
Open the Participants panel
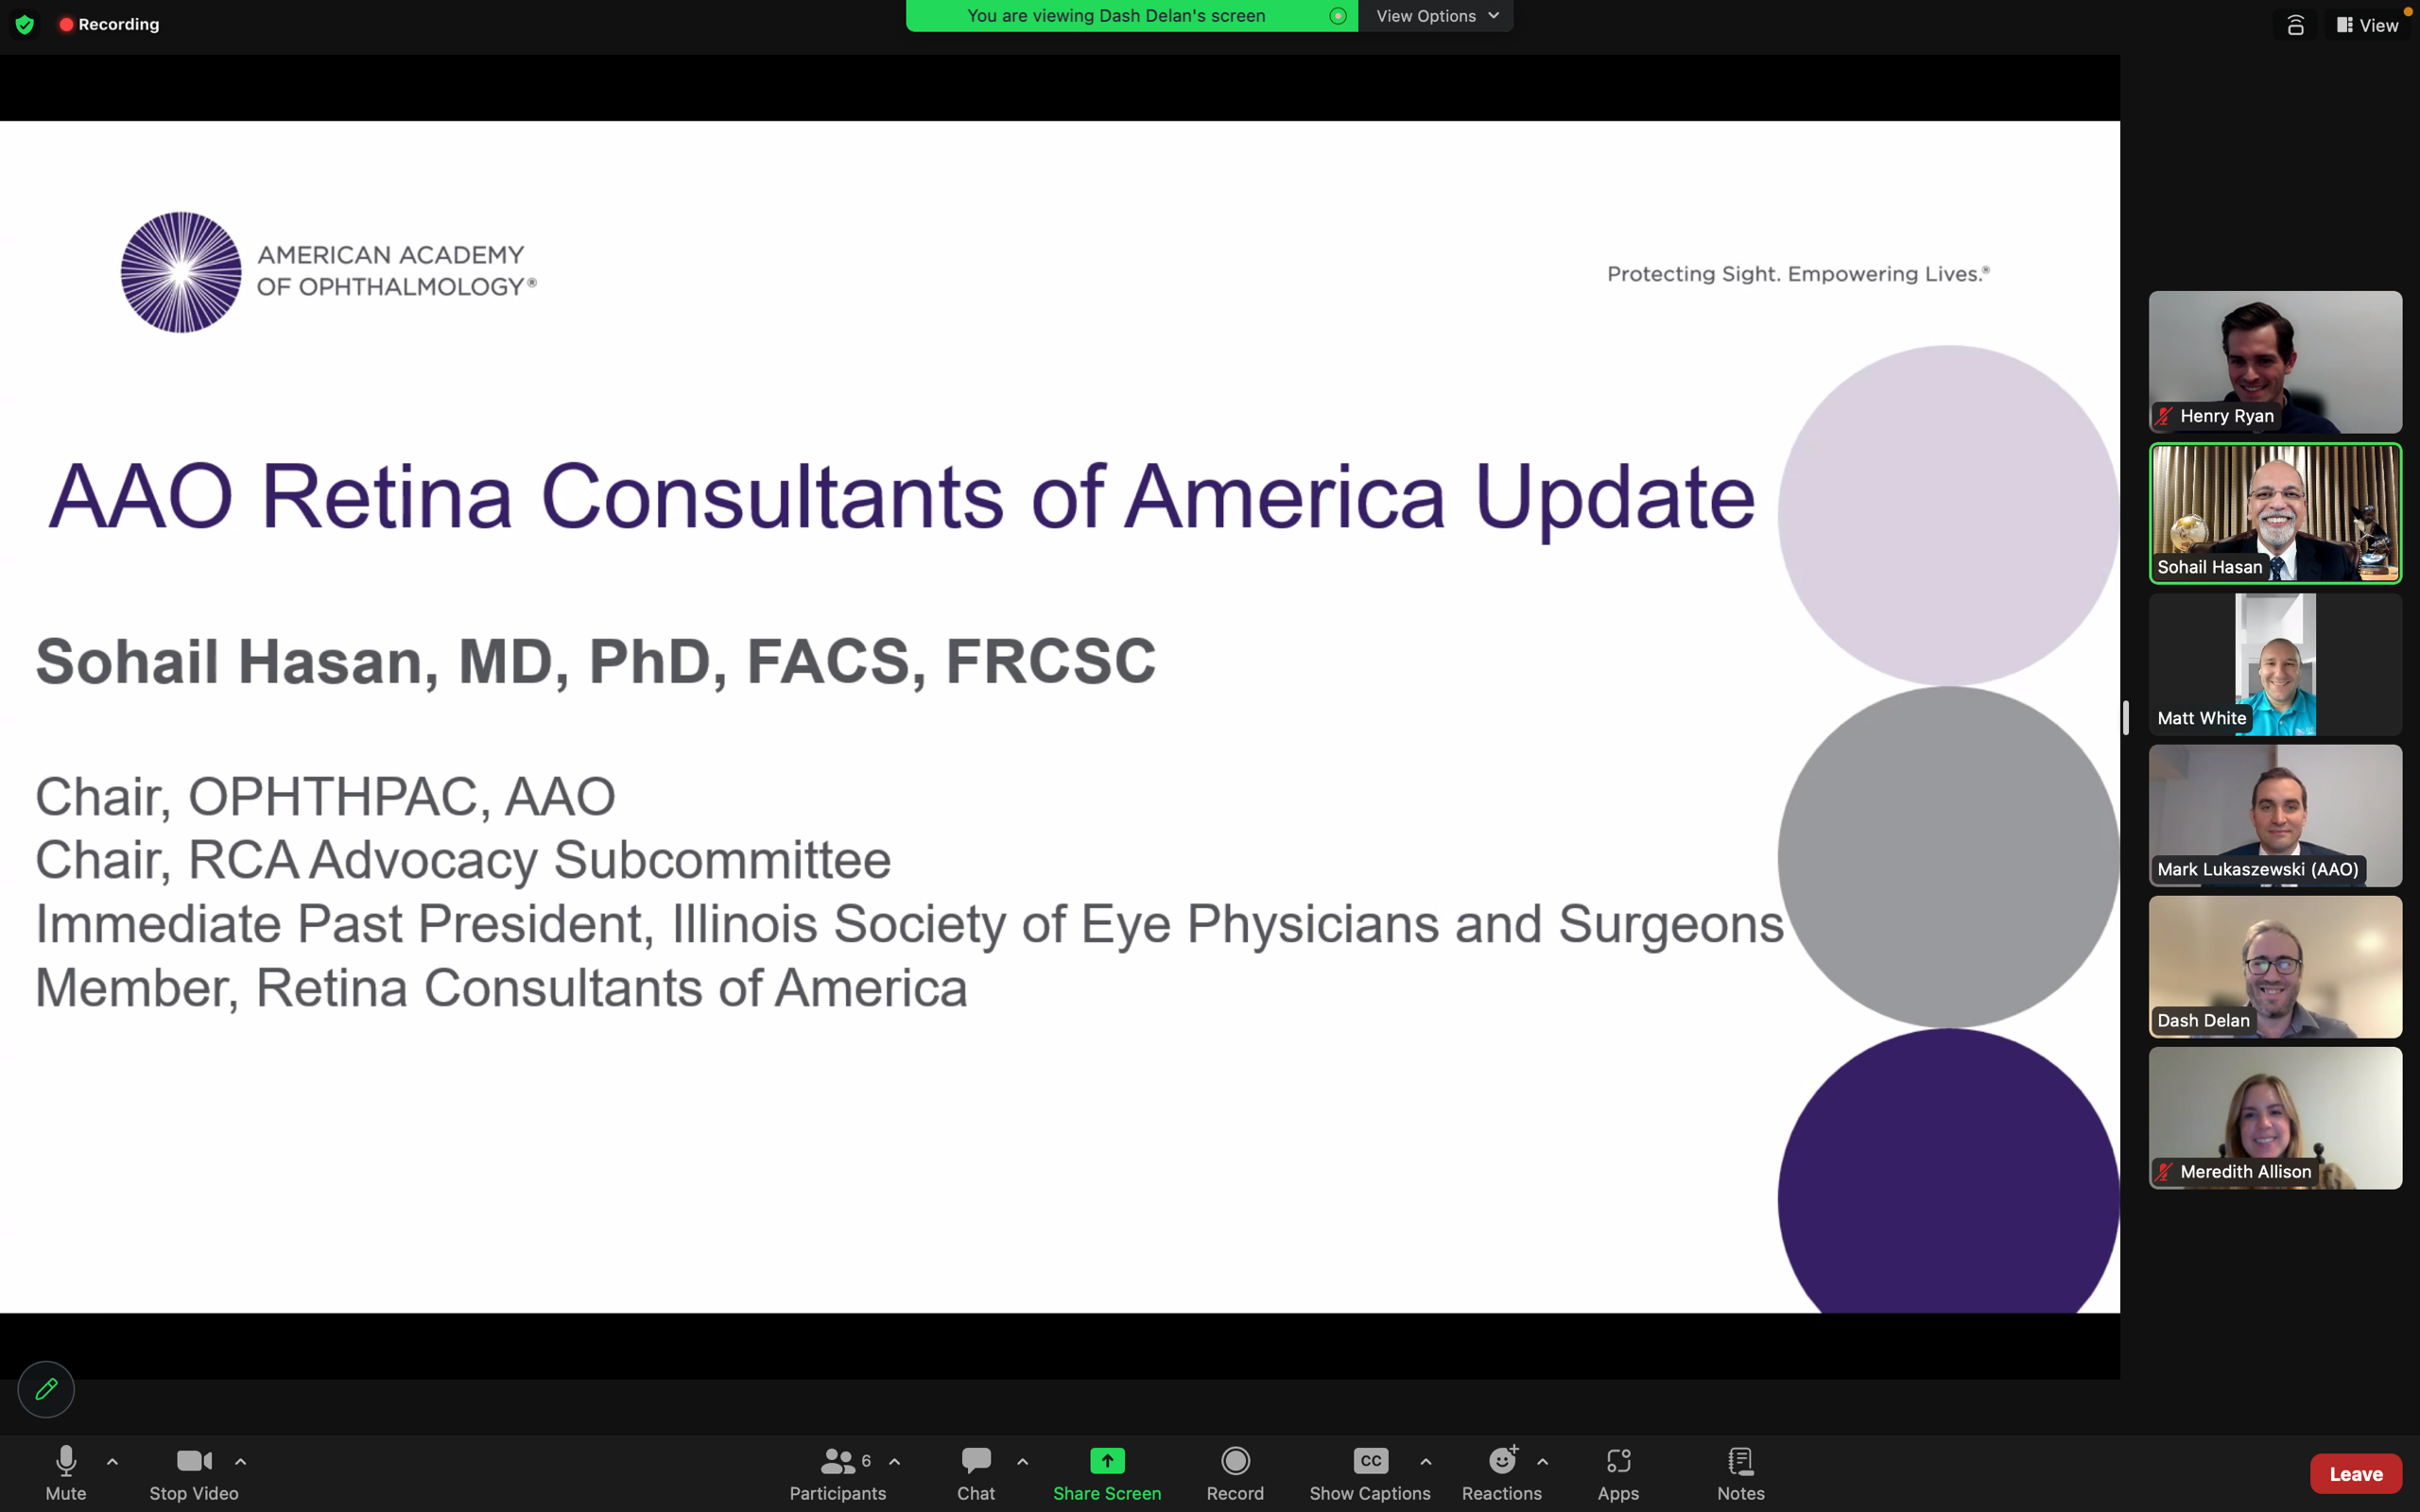tap(838, 1473)
